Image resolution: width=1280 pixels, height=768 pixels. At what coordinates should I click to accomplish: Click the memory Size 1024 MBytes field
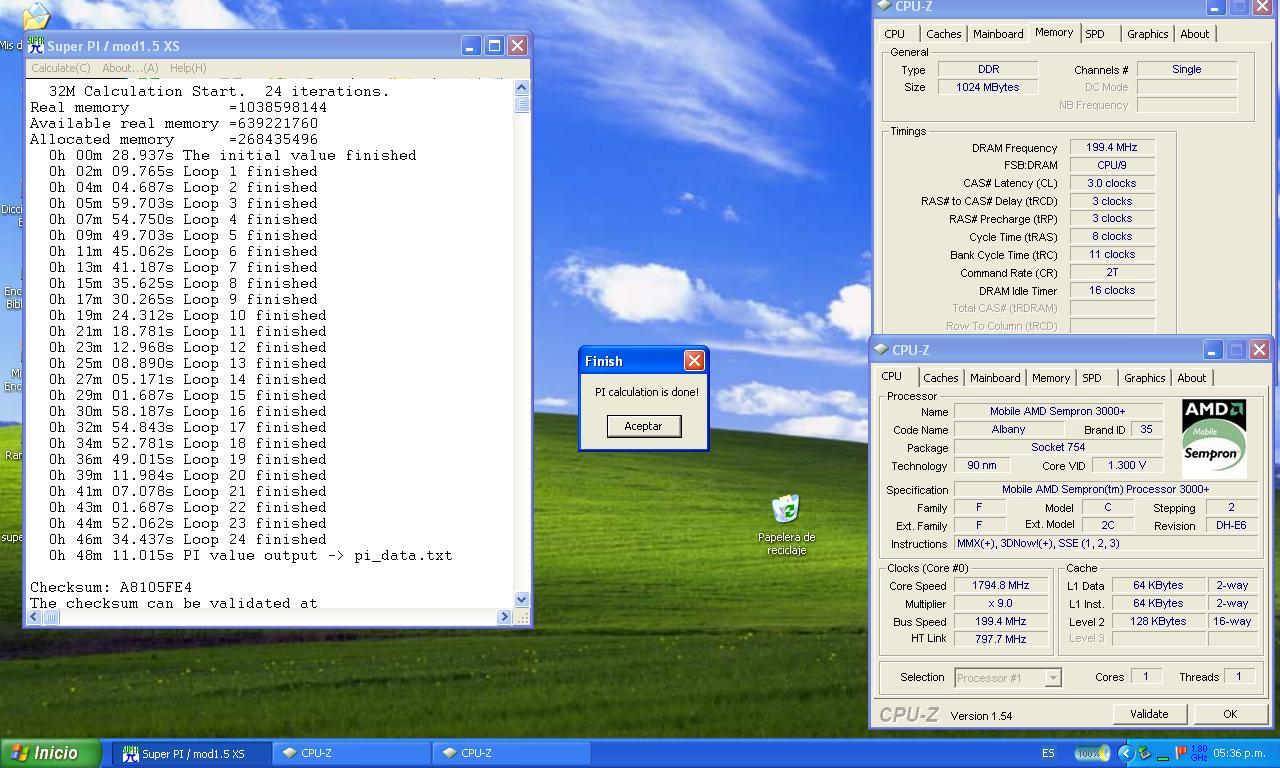tap(988, 87)
